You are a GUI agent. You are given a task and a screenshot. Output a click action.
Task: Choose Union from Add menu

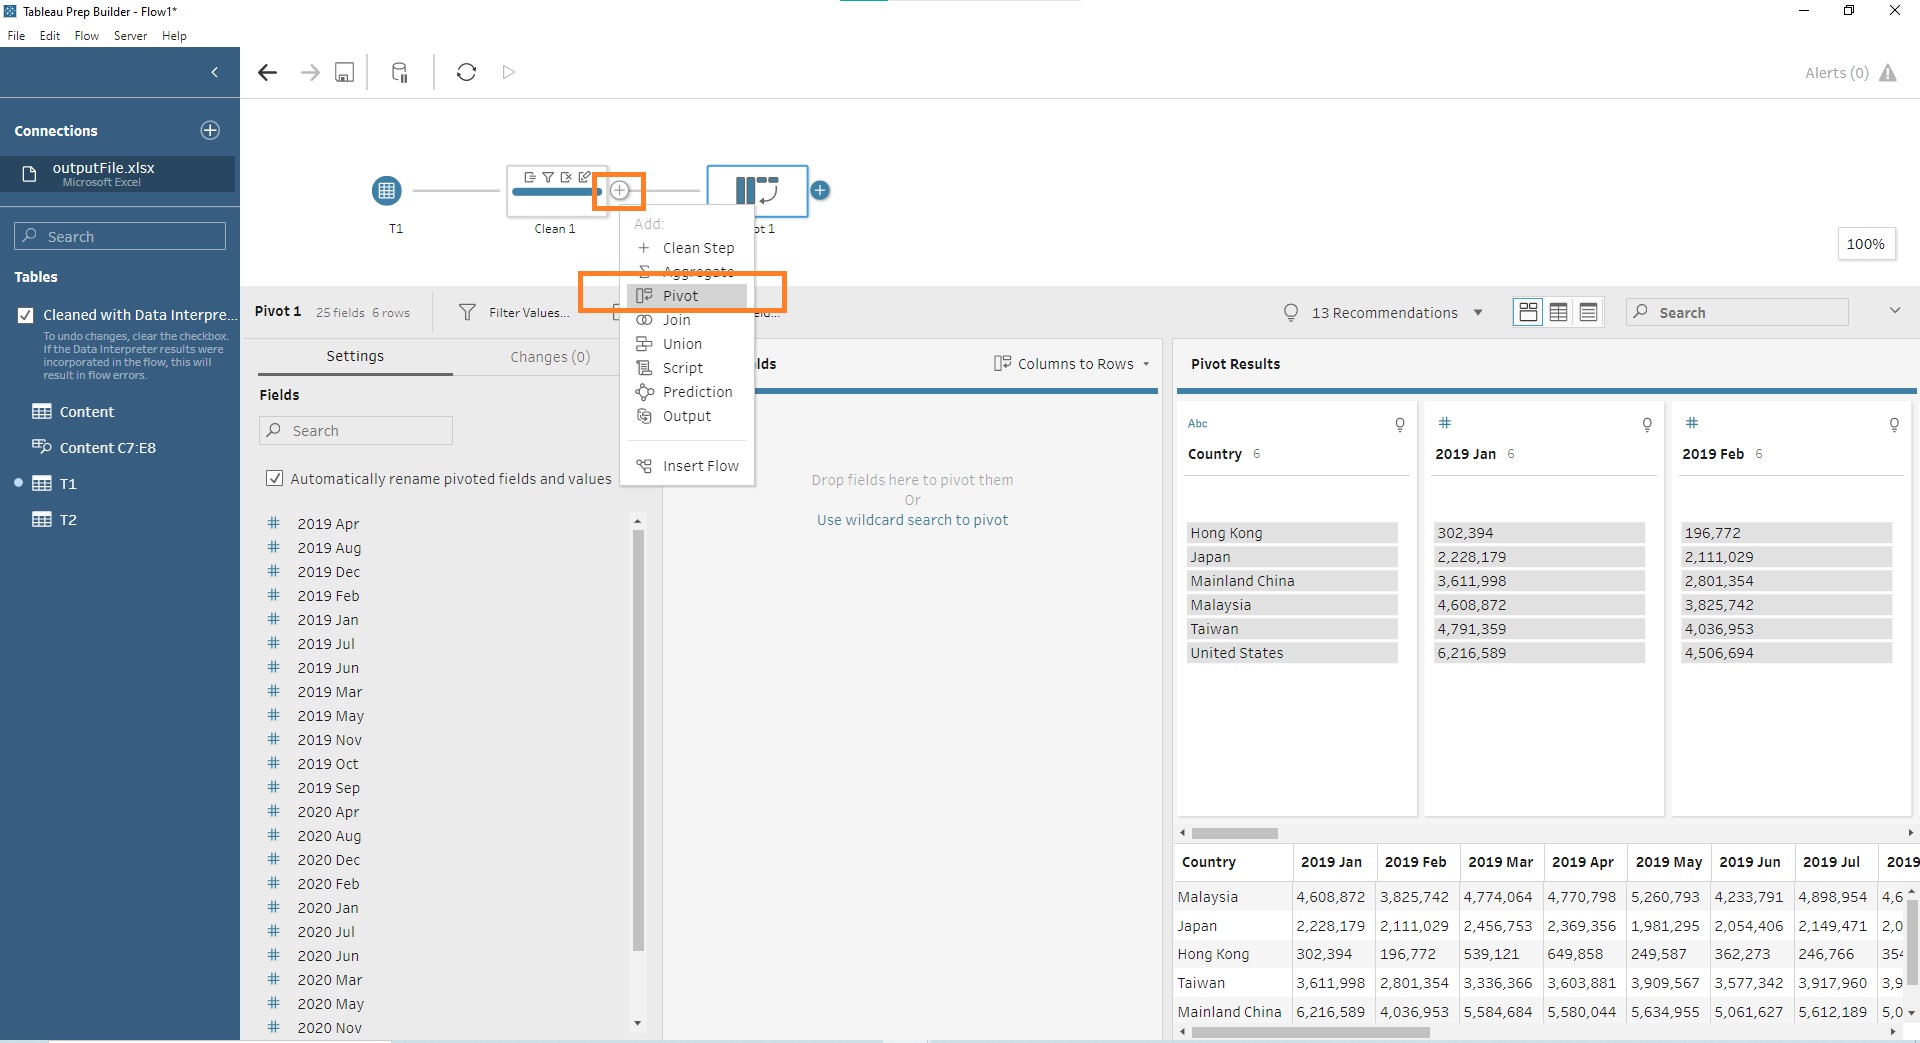687,344
